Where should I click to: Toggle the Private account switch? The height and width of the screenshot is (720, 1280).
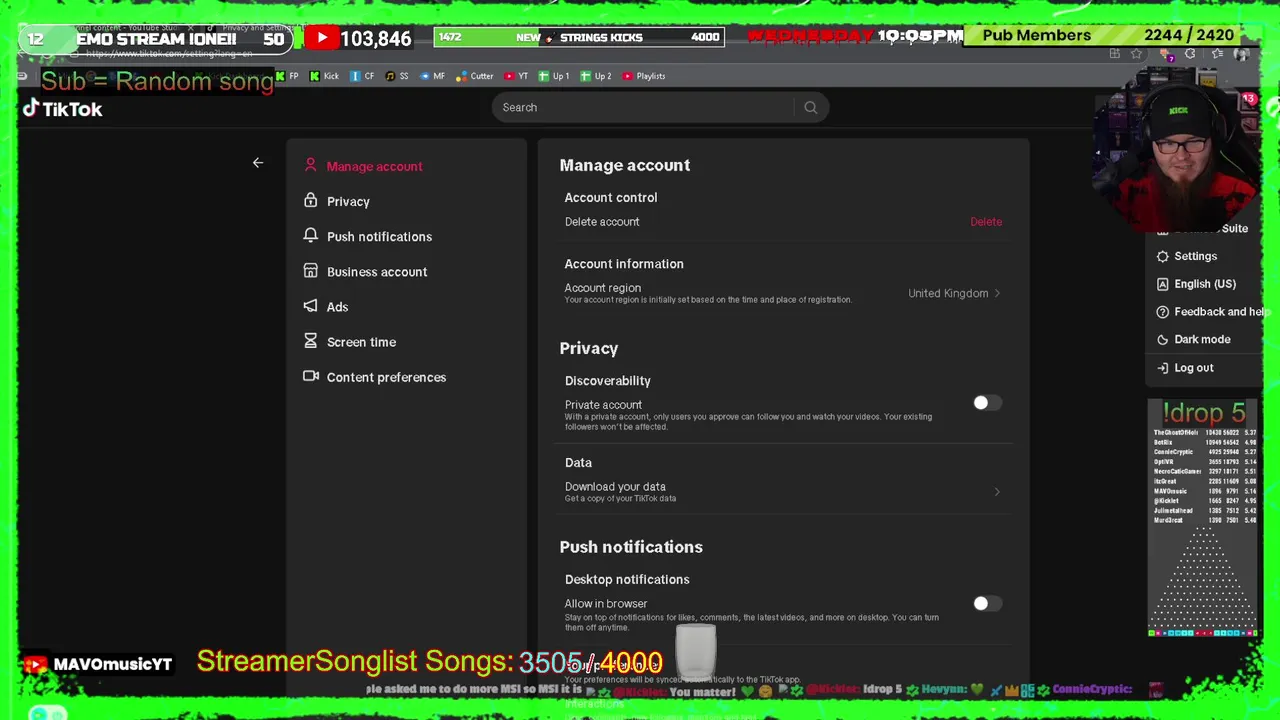click(986, 403)
